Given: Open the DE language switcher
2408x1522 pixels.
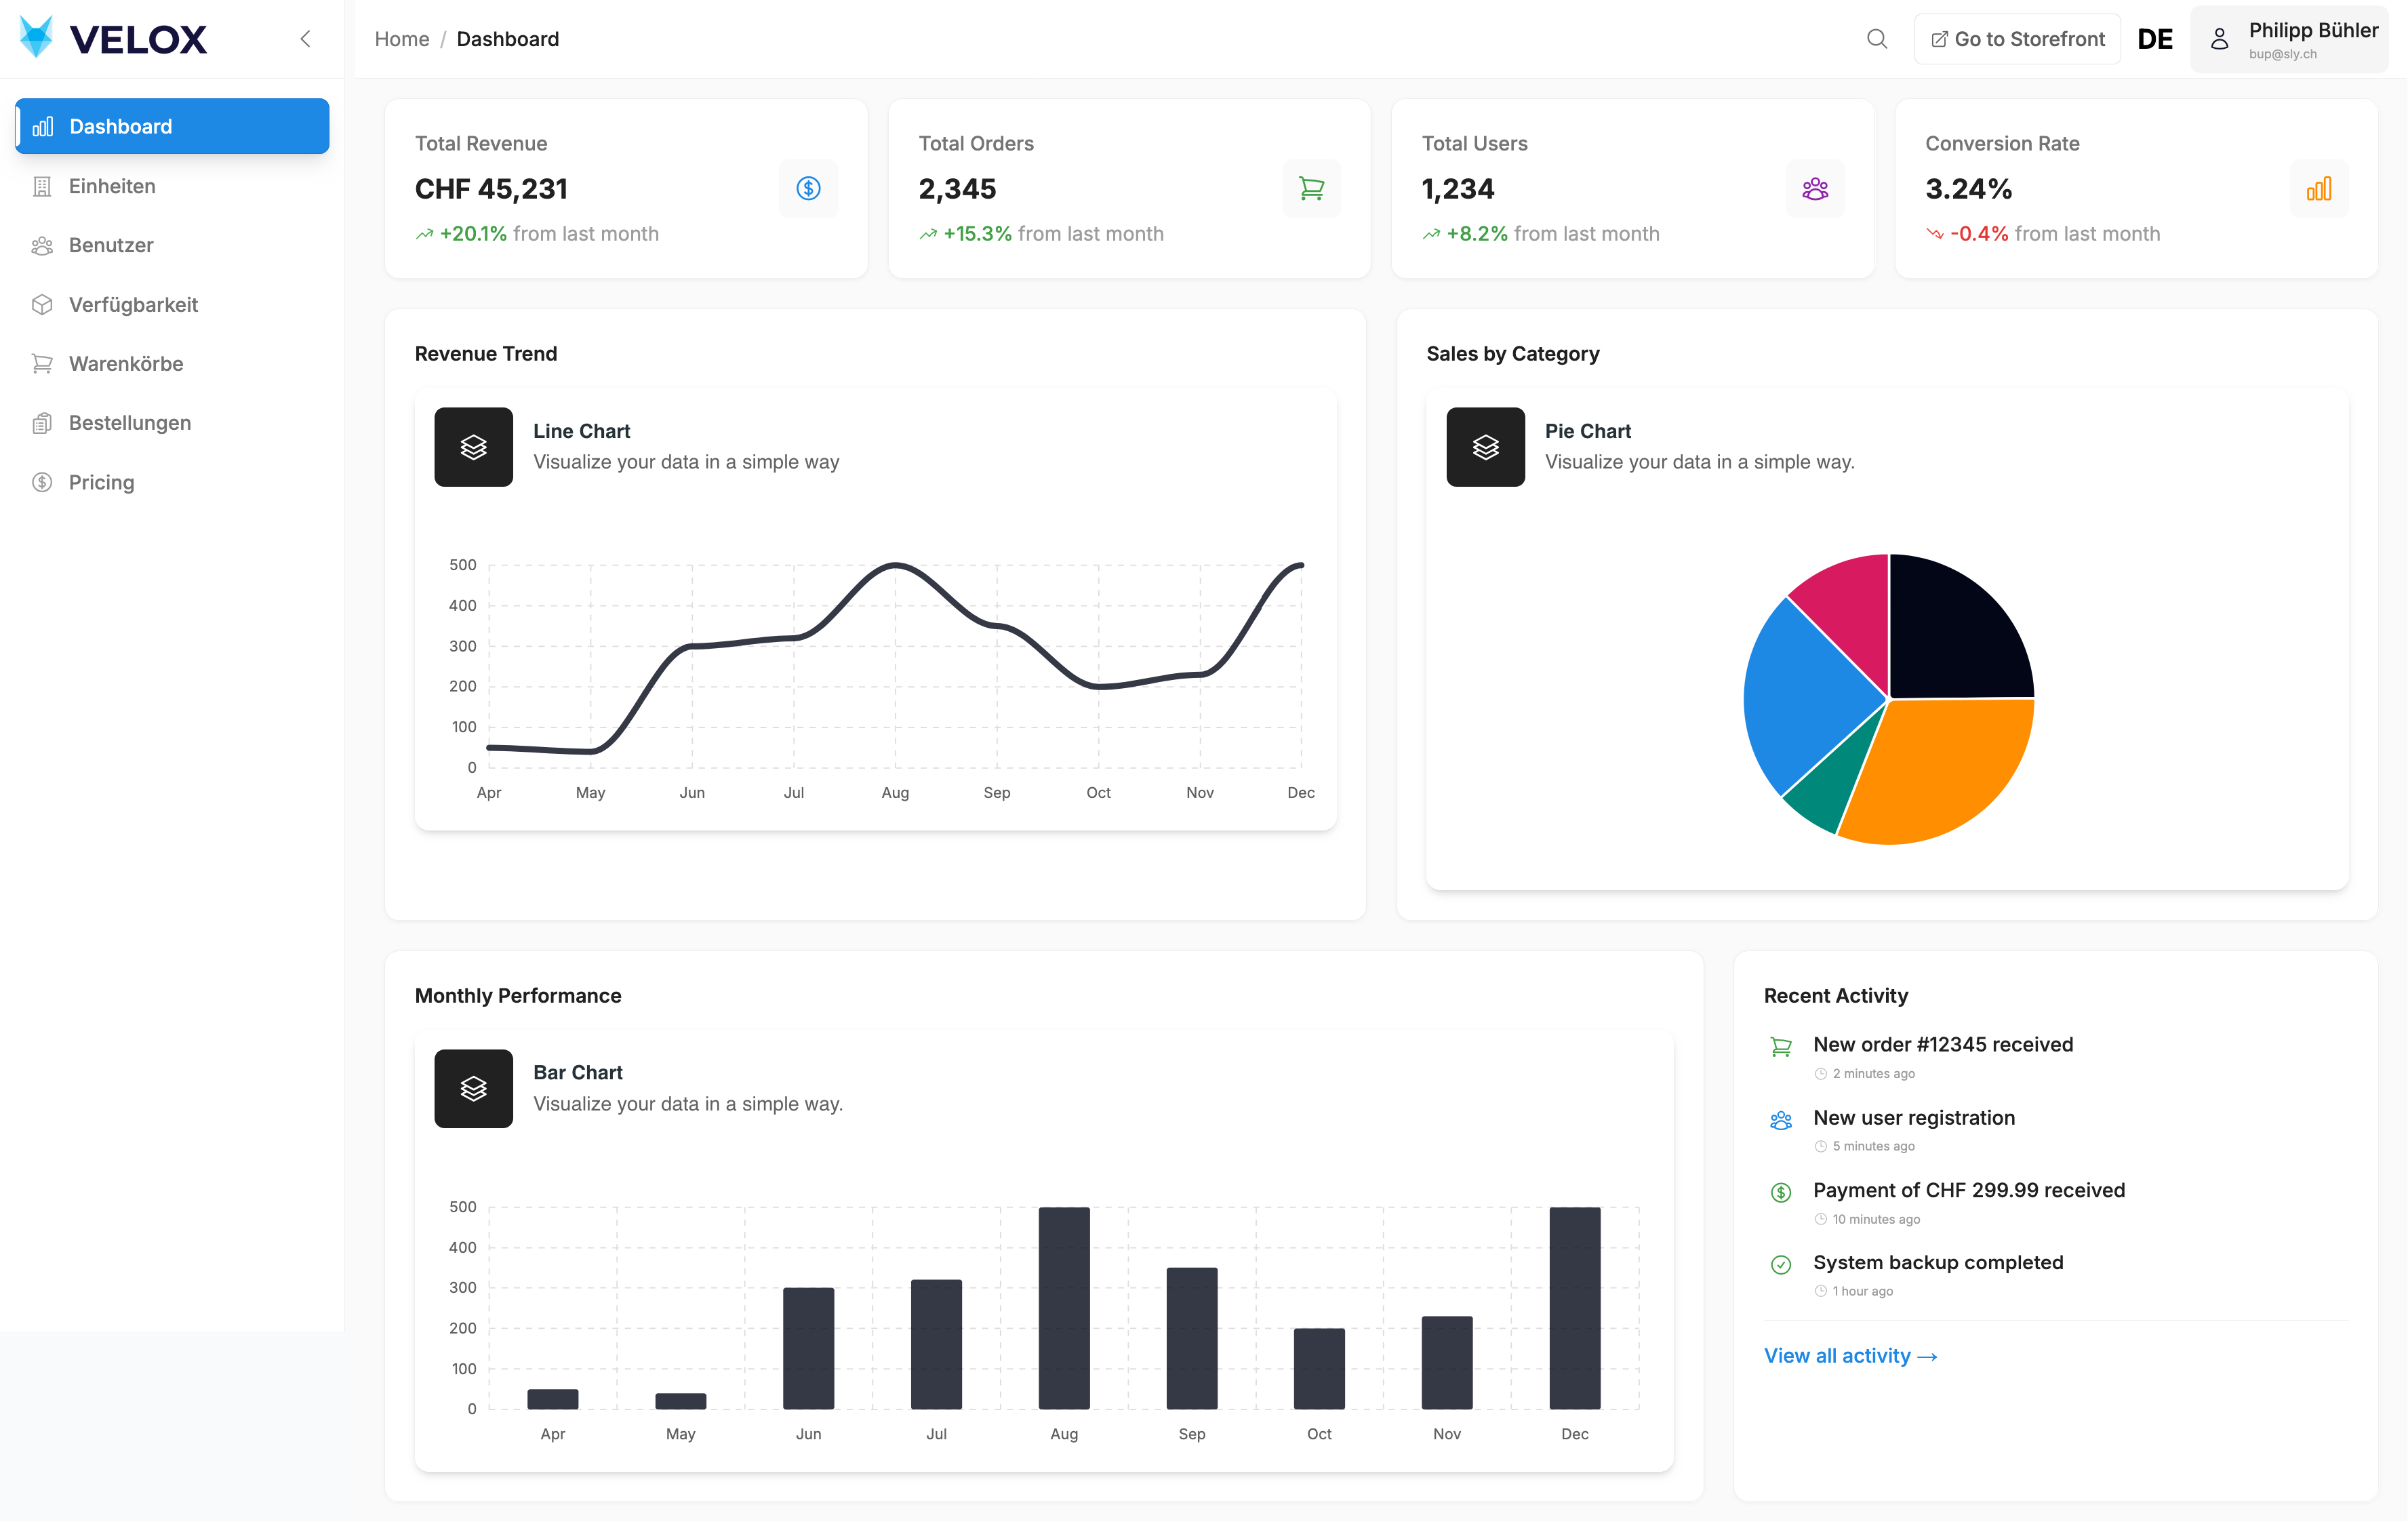Looking at the screenshot, I should [x=2154, y=39].
